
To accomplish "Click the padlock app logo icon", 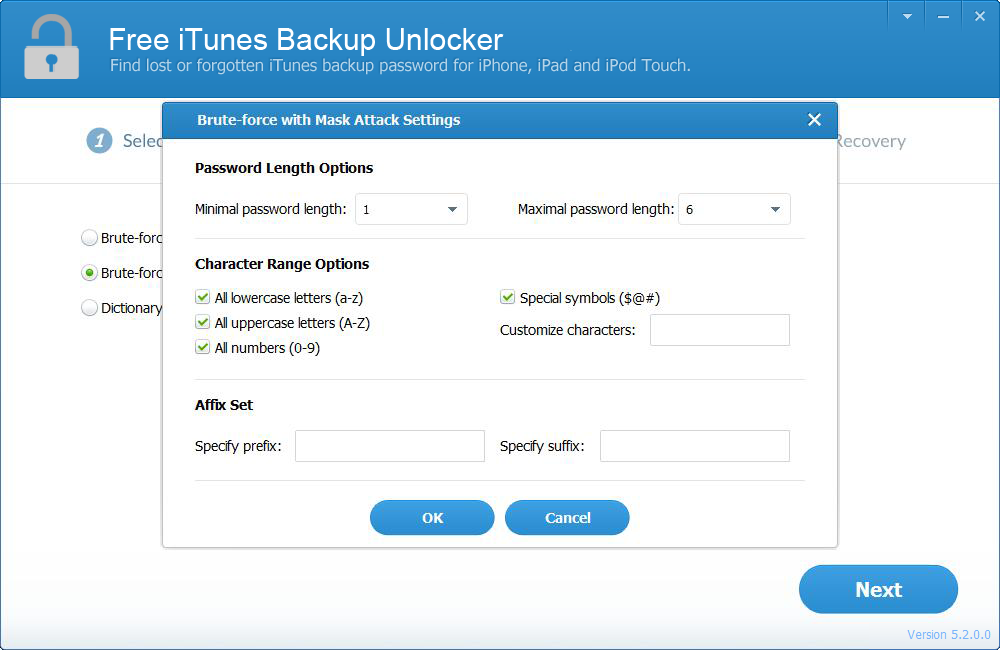I will click(x=51, y=47).
